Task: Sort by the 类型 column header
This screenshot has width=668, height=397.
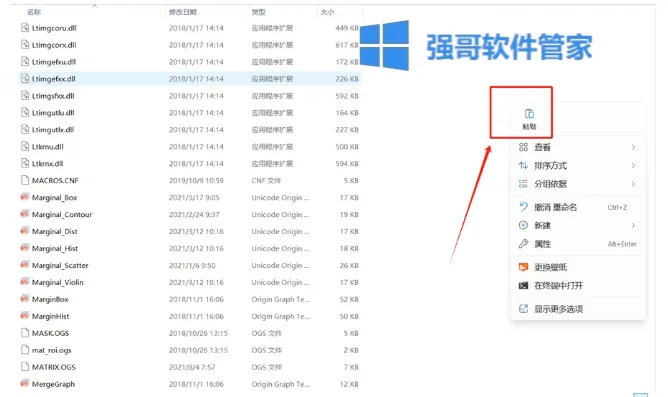Action: pos(259,12)
